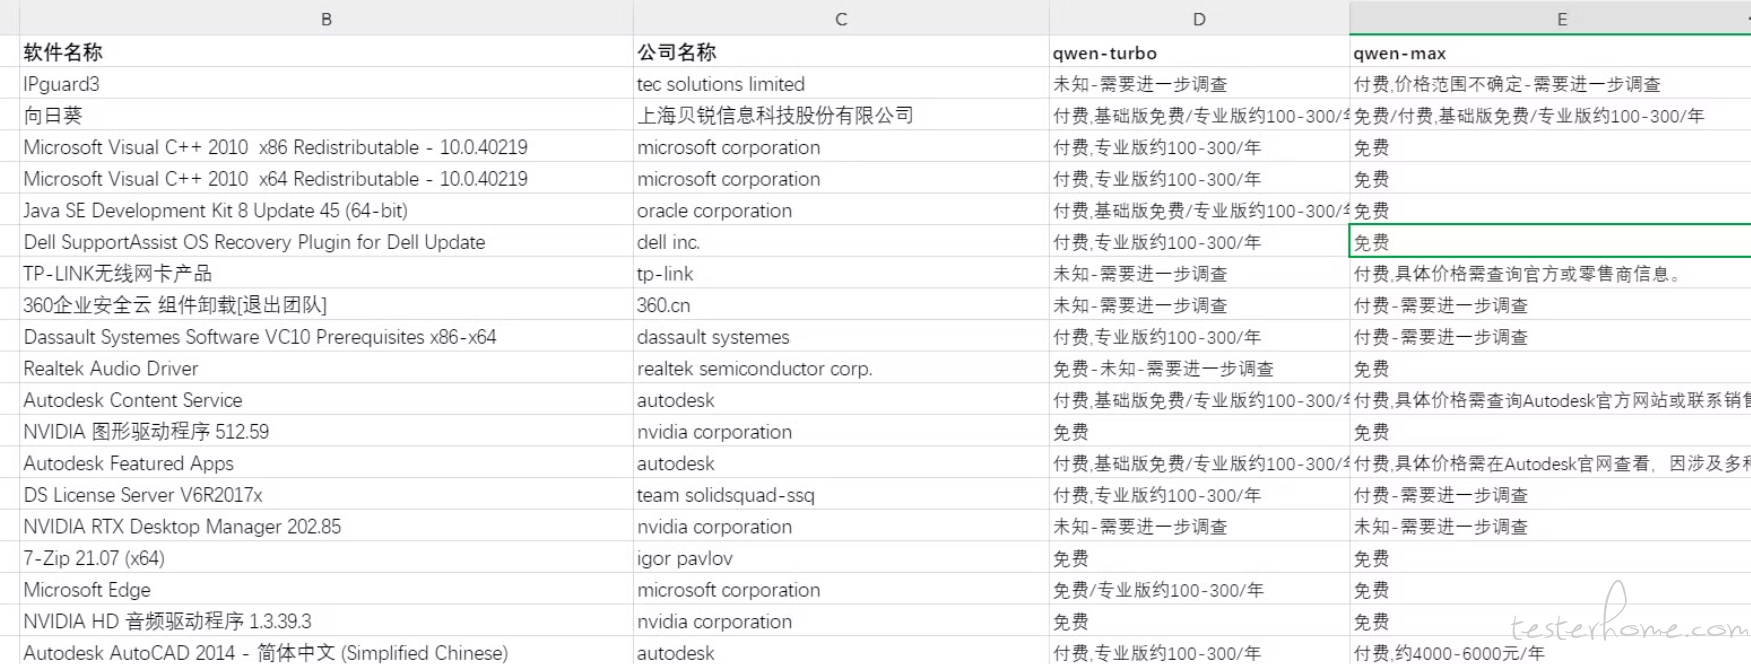Select qwen-max result for Dell SupportAssist plugin

point(1550,242)
